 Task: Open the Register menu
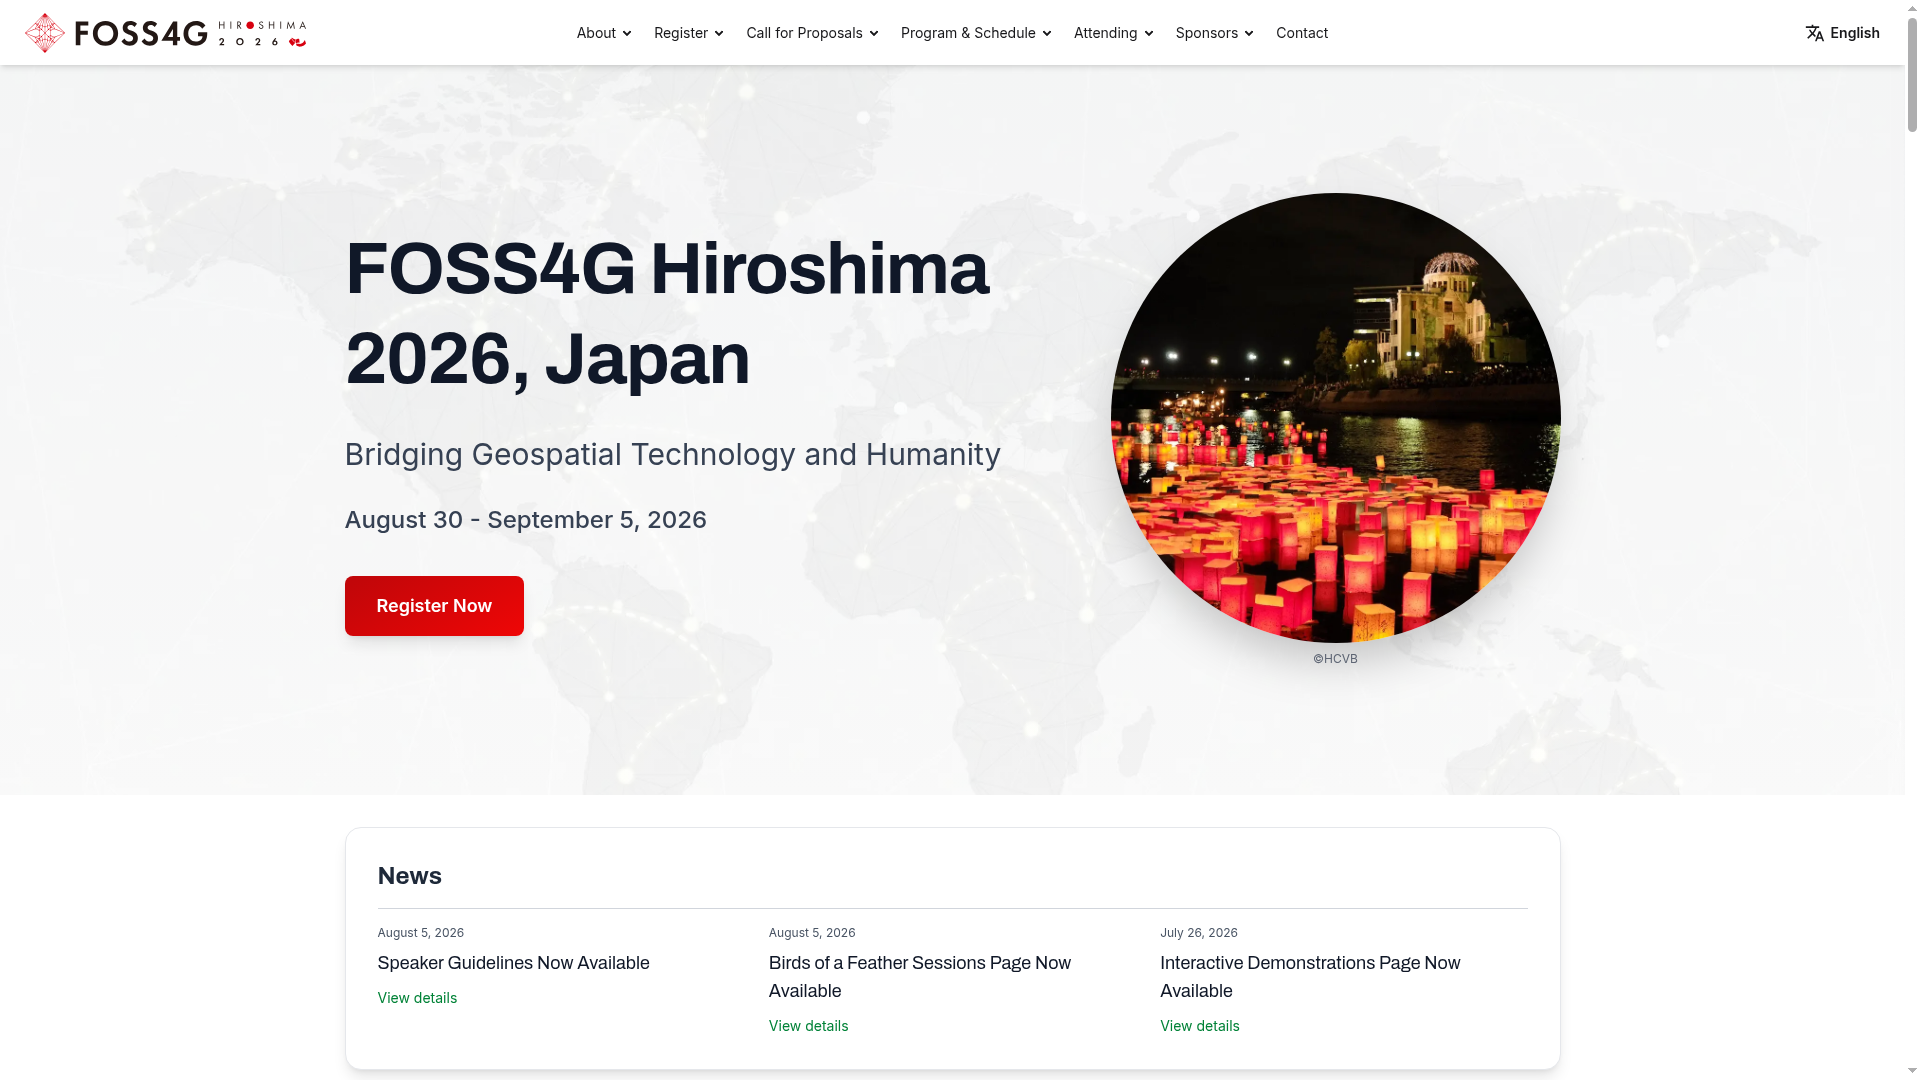(688, 33)
